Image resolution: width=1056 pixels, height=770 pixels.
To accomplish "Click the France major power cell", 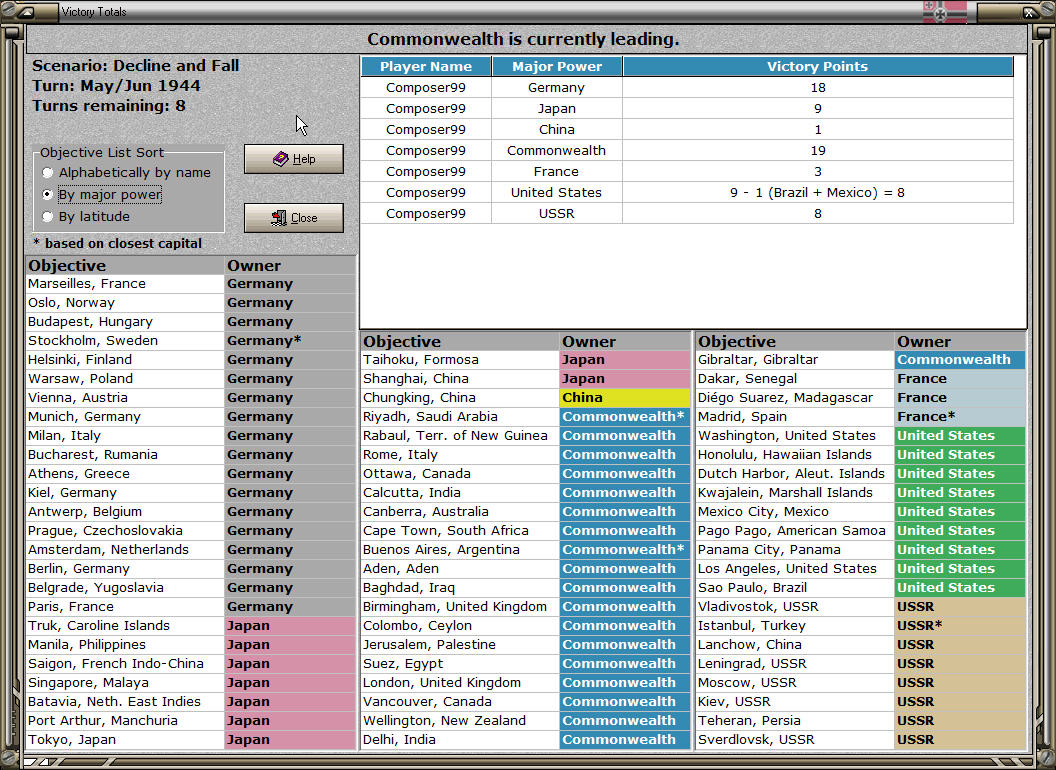I will pyautogui.click(x=557, y=171).
